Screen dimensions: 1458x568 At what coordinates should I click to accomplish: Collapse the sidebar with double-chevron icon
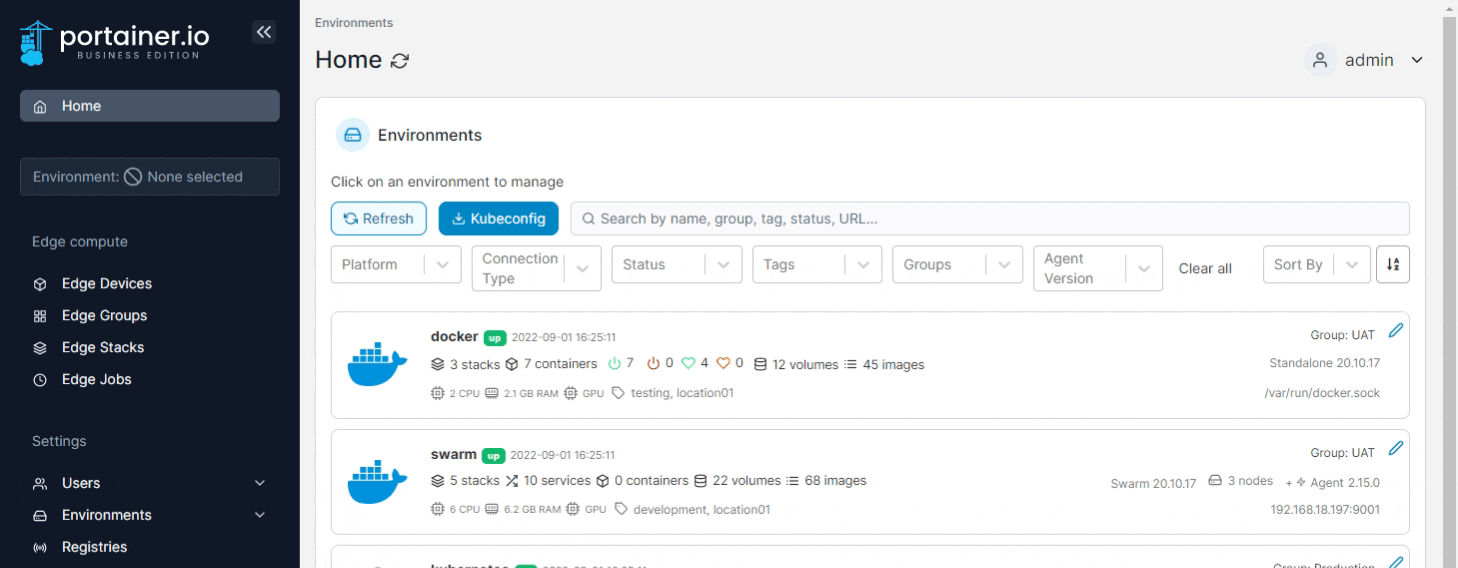(263, 32)
